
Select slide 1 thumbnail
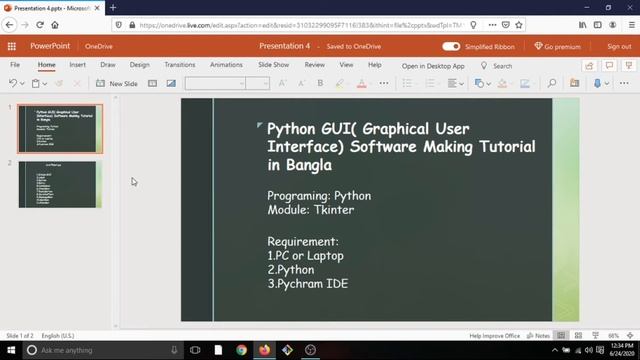coord(60,129)
